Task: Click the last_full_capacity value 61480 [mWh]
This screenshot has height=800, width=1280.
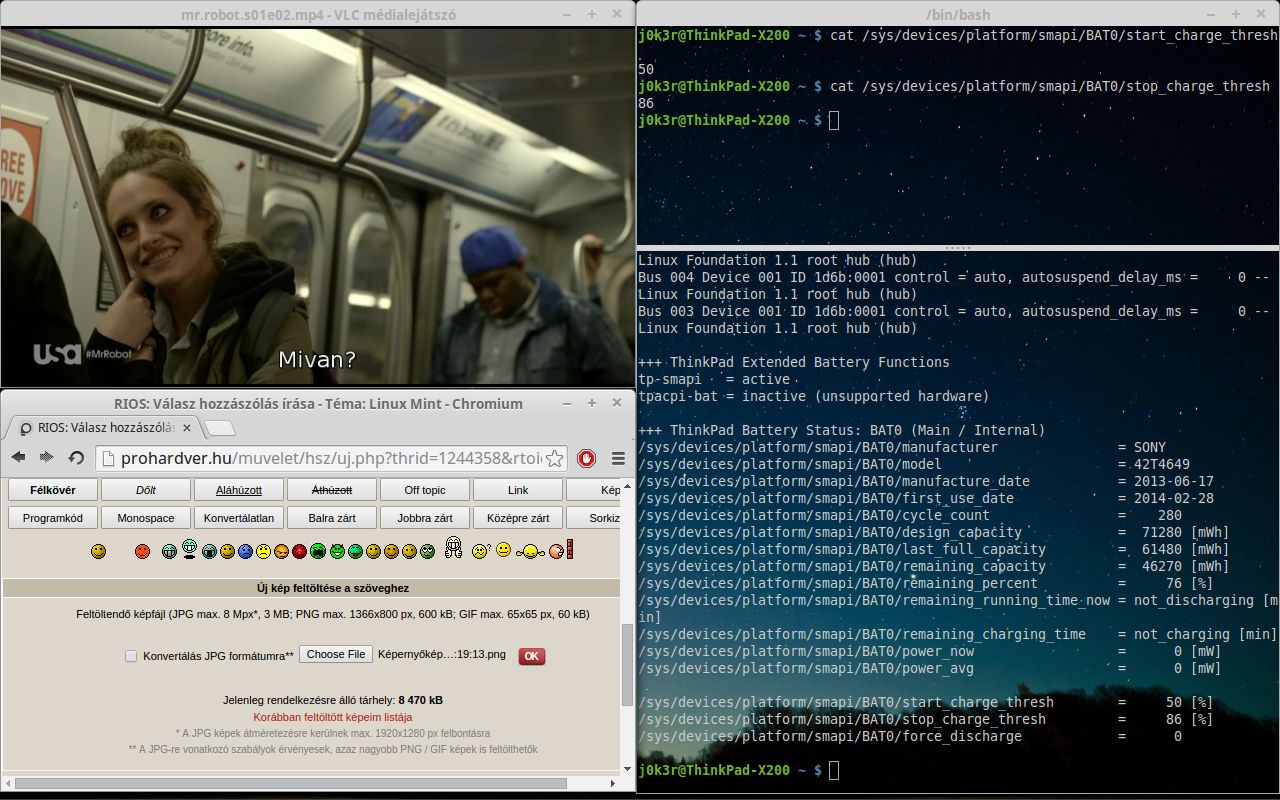Action: (1186, 549)
